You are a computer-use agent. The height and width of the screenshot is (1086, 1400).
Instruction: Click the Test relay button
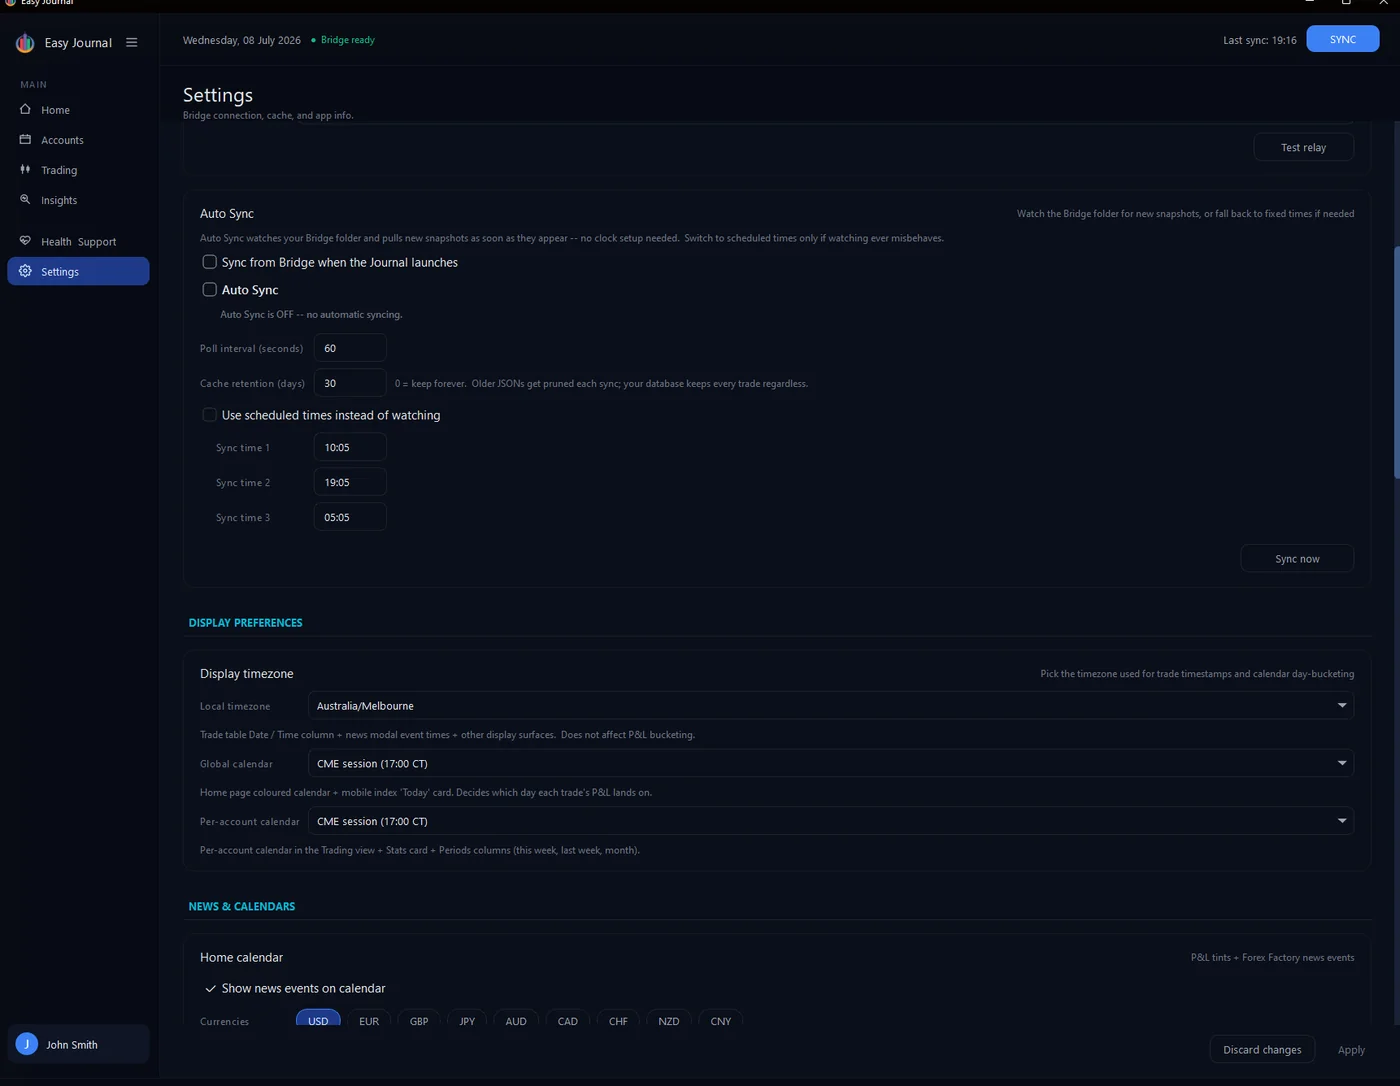[1304, 147]
